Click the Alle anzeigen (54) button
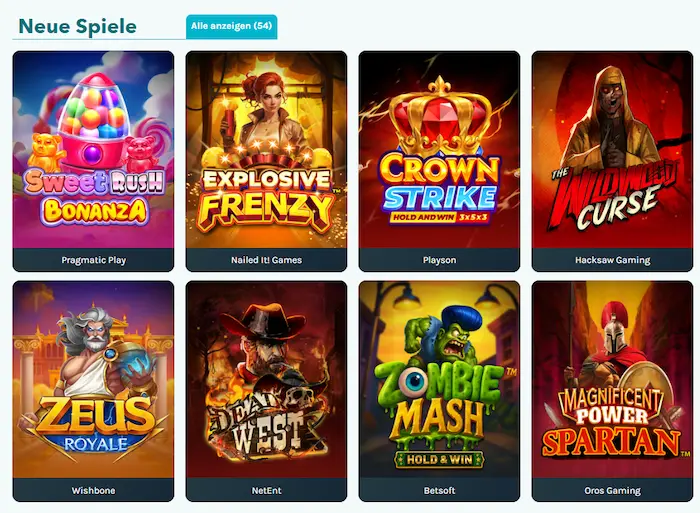700x513 pixels. (231, 26)
